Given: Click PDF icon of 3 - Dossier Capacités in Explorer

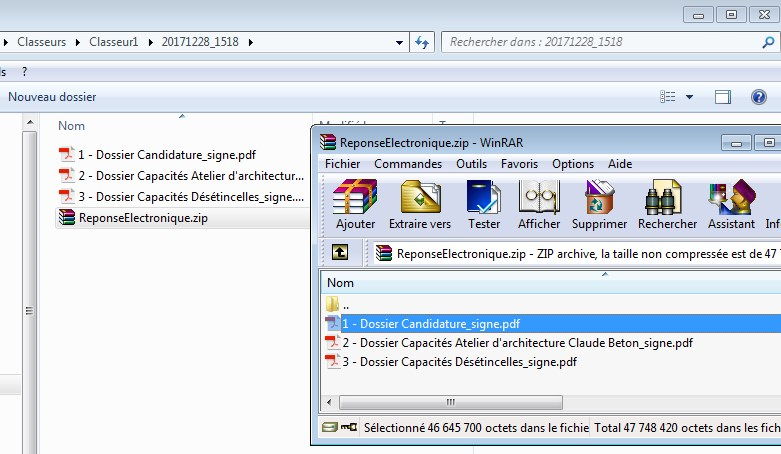Looking at the screenshot, I should pyautogui.click(x=66, y=196).
